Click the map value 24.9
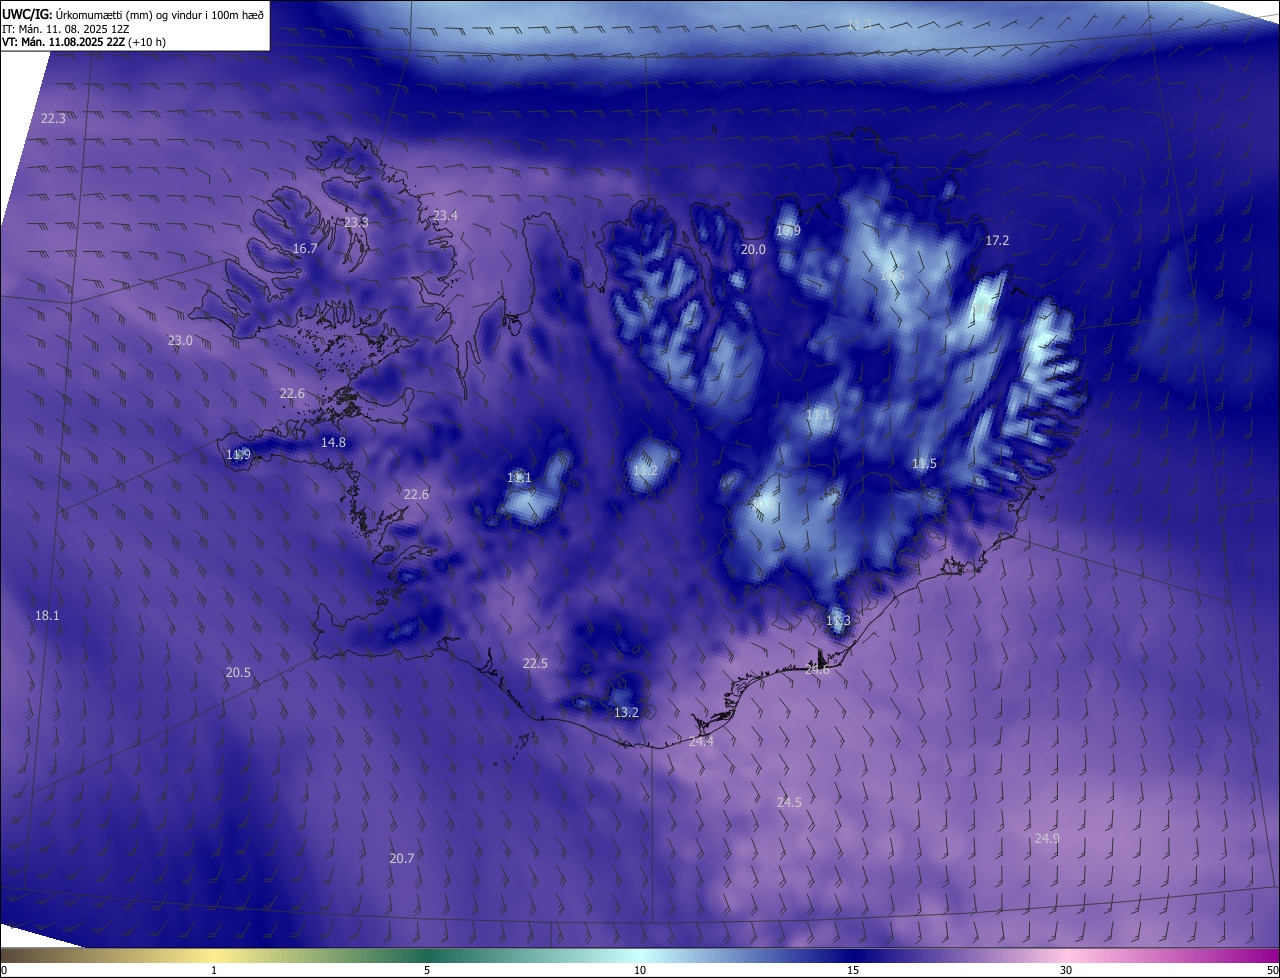Image resolution: width=1280 pixels, height=978 pixels. click(1047, 838)
